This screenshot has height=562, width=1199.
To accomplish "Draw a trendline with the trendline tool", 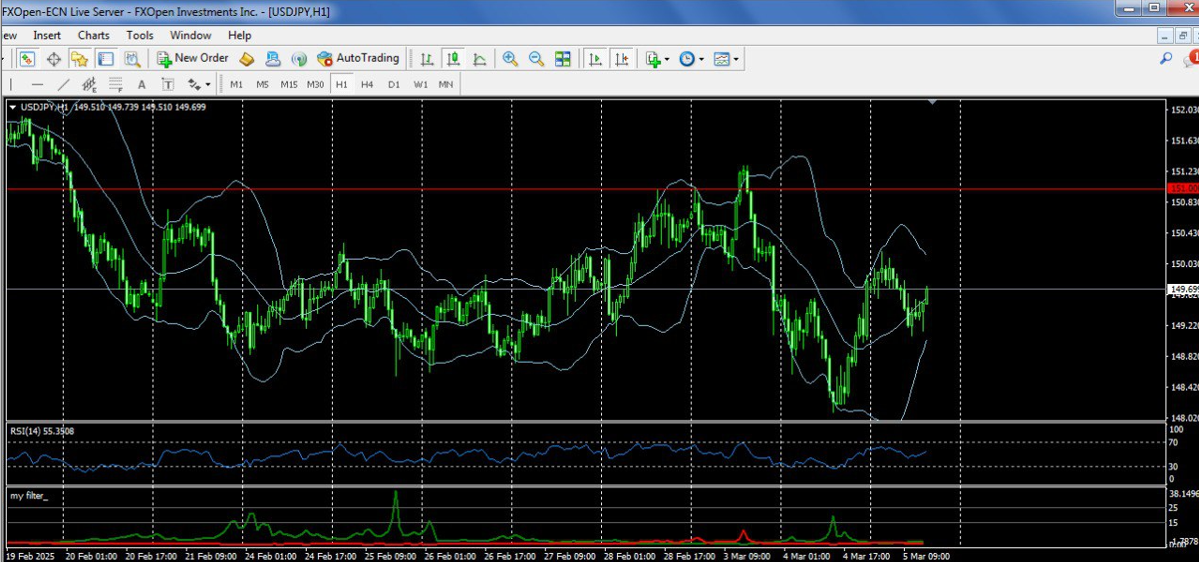I will click(63, 85).
